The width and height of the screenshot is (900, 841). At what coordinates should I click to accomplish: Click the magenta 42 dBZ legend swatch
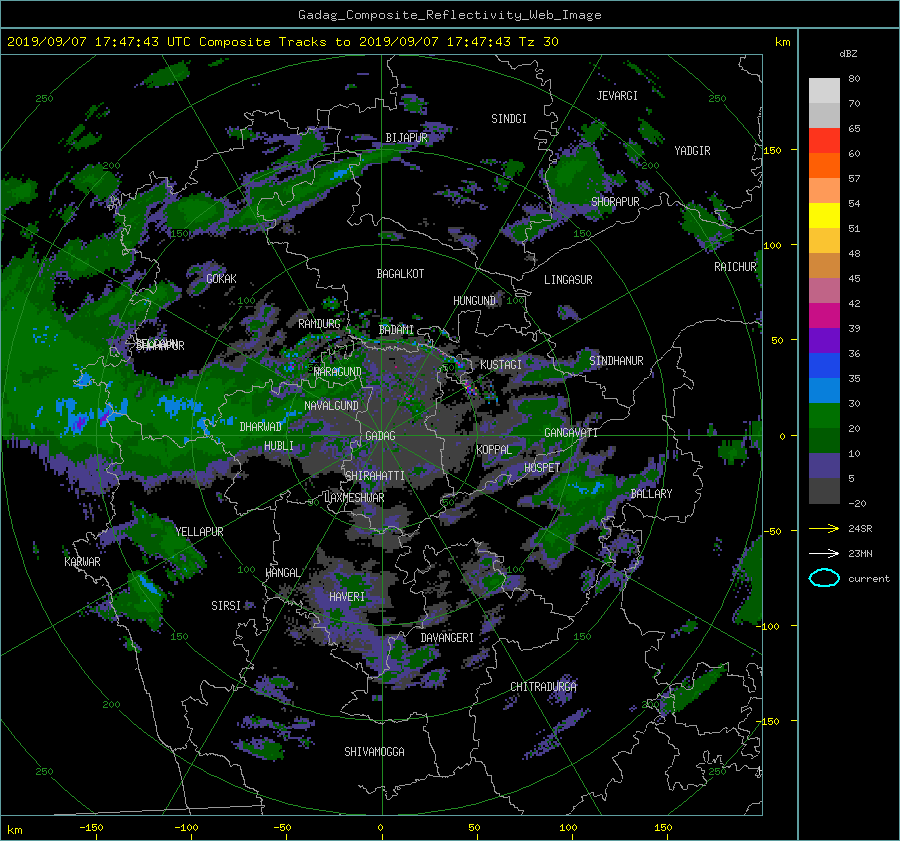coord(824,315)
